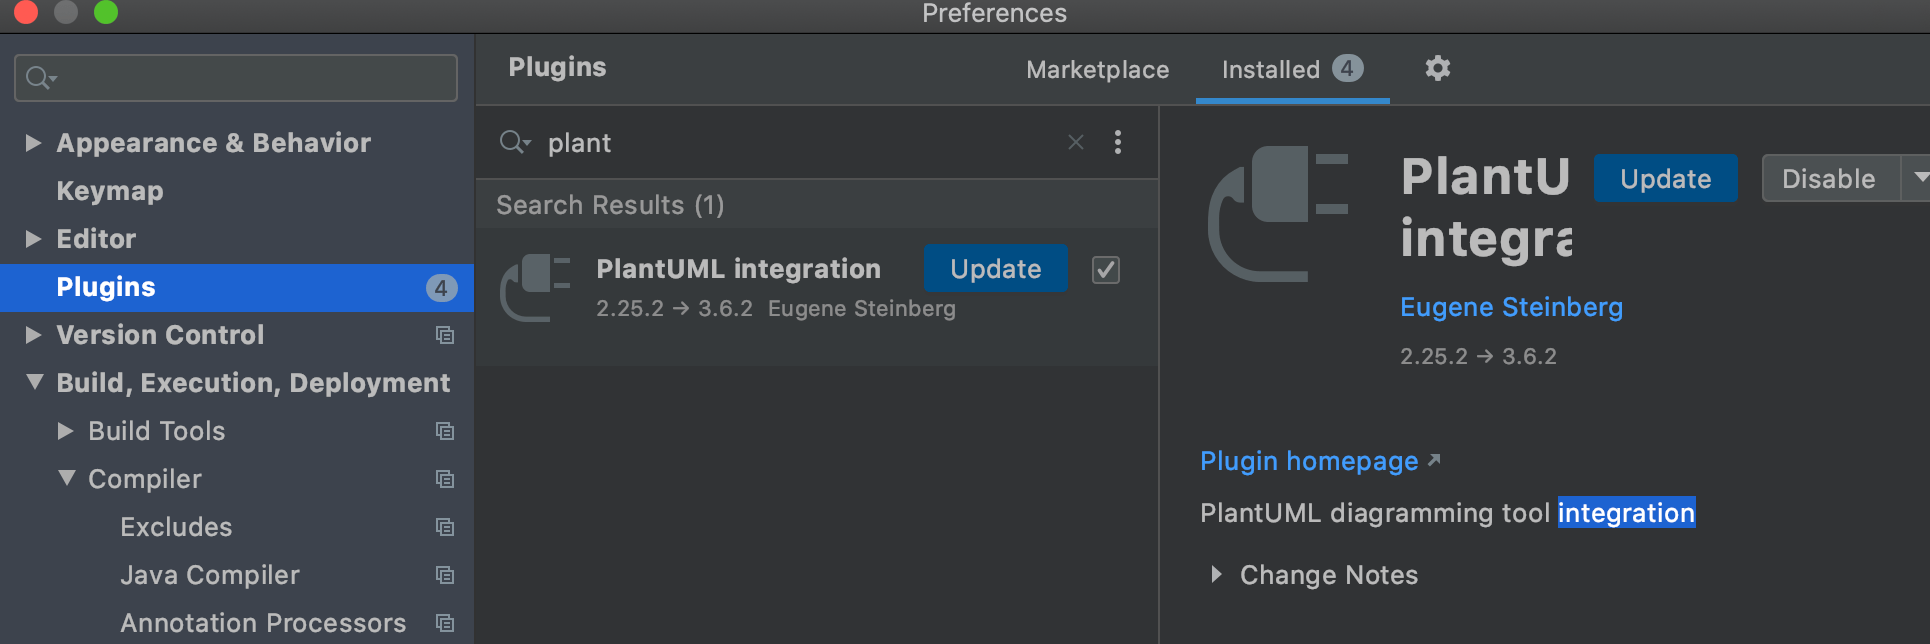1930x644 pixels.
Task: Open the Java Compiler settings page
Action: pyautogui.click(x=210, y=575)
